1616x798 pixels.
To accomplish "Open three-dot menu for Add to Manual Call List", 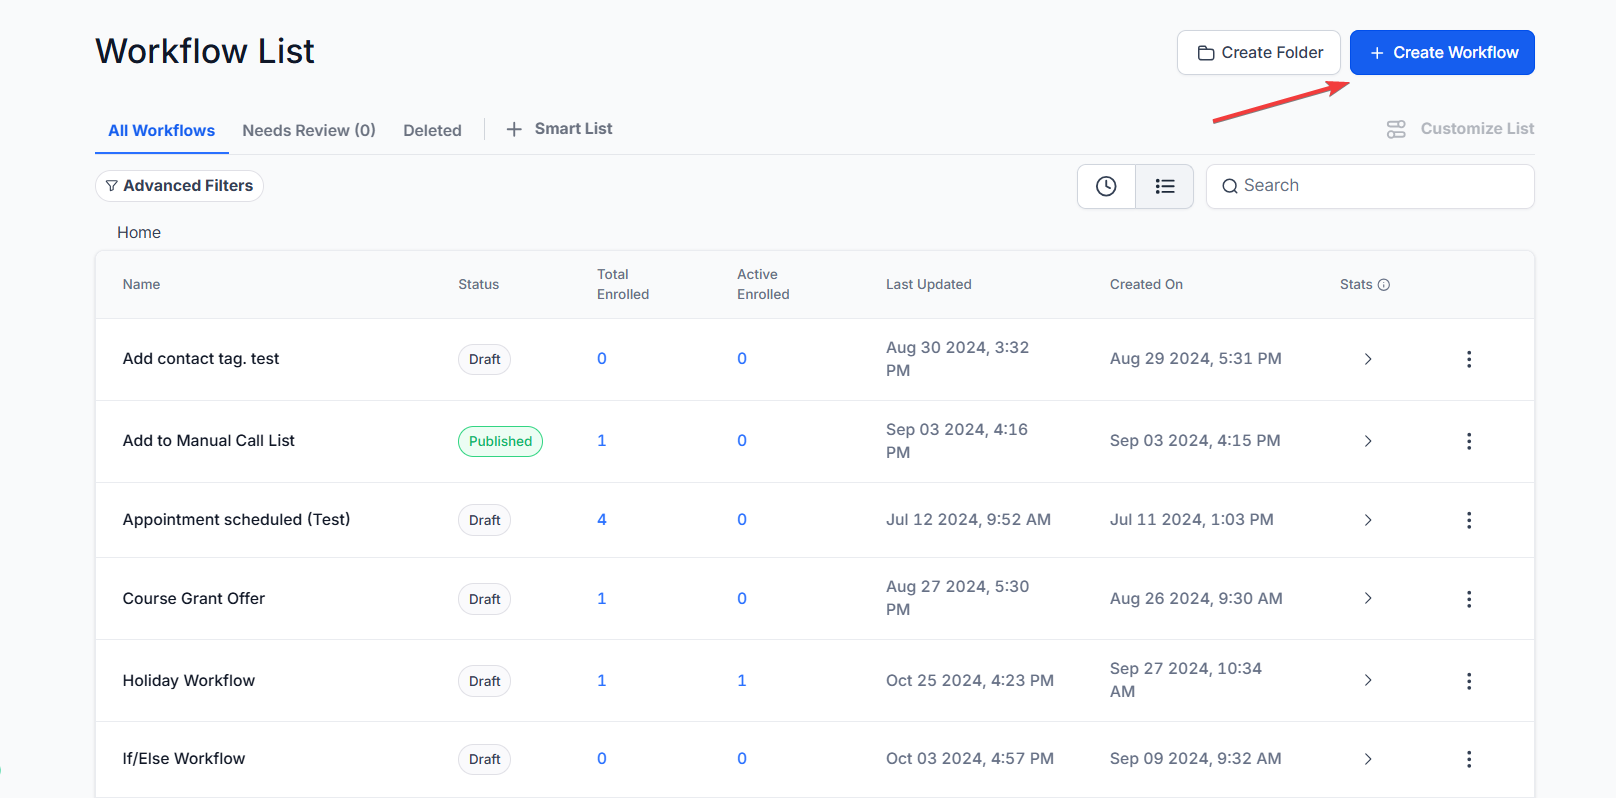I will pos(1468,441).
